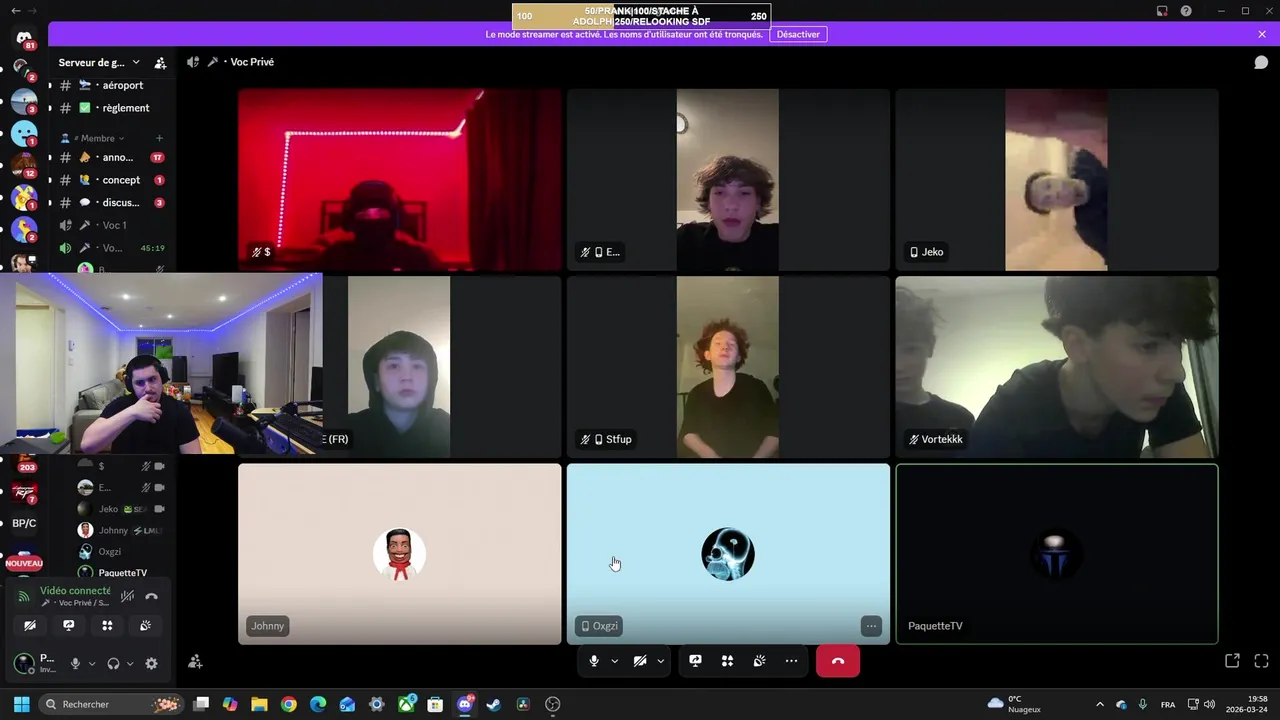
Task: Open Chrome from the taskbar
Action: coord(288,704)
